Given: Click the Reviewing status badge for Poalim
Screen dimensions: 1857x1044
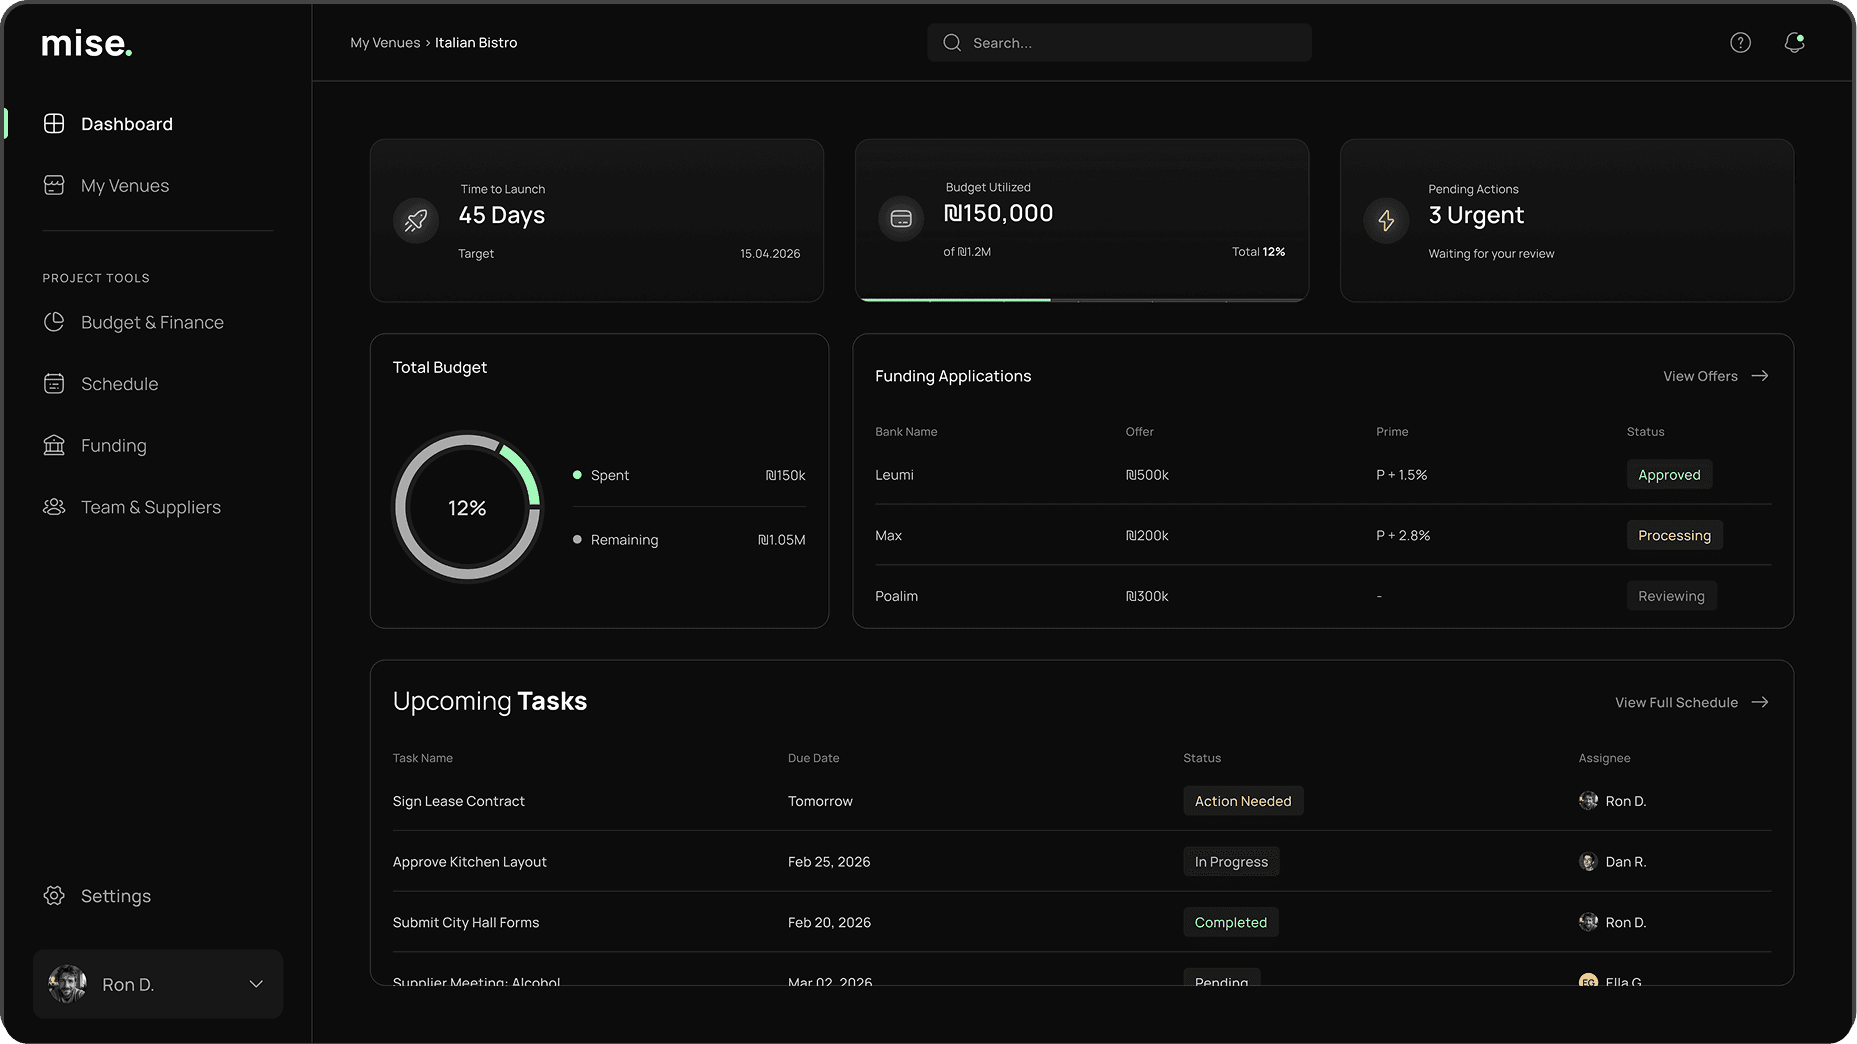Looking at the screenshot, I should tap(1671, 596).
